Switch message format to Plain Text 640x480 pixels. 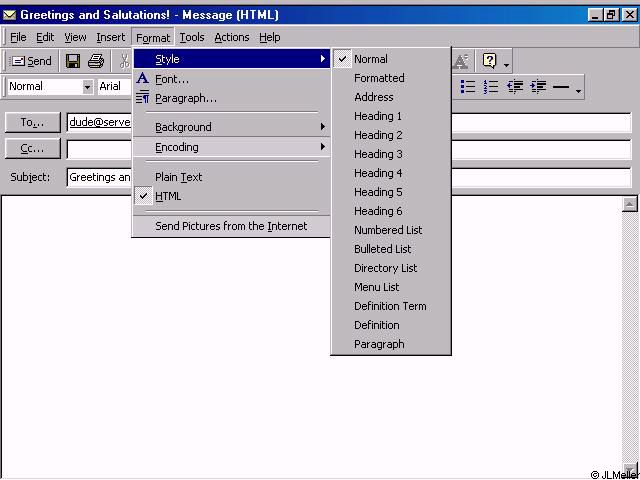pos(178,177)
